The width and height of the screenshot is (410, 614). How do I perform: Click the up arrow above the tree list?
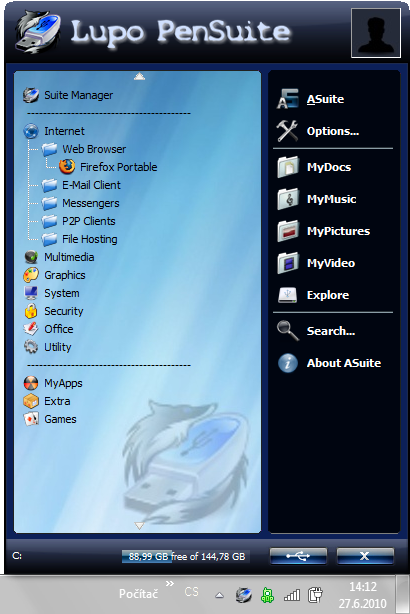(139, 76)
